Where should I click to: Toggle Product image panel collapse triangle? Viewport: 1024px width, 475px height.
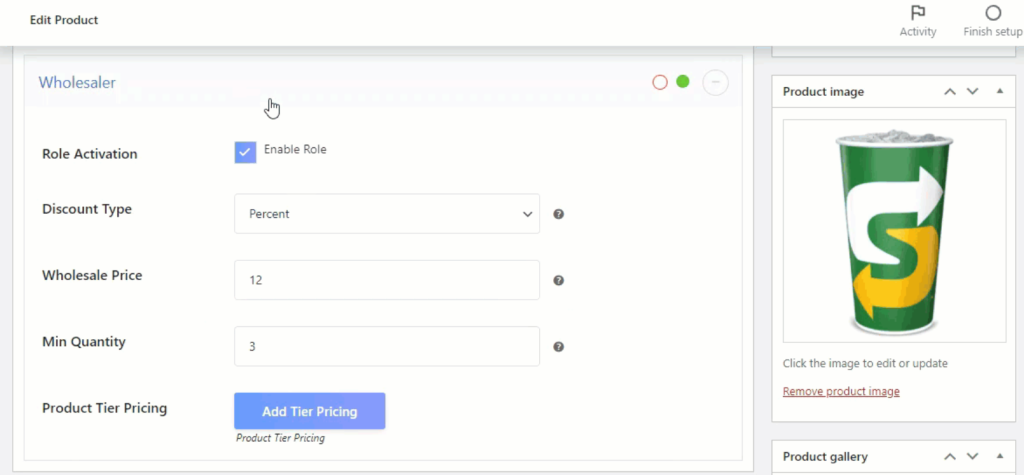pyautogui.click(x=999, y=91)
